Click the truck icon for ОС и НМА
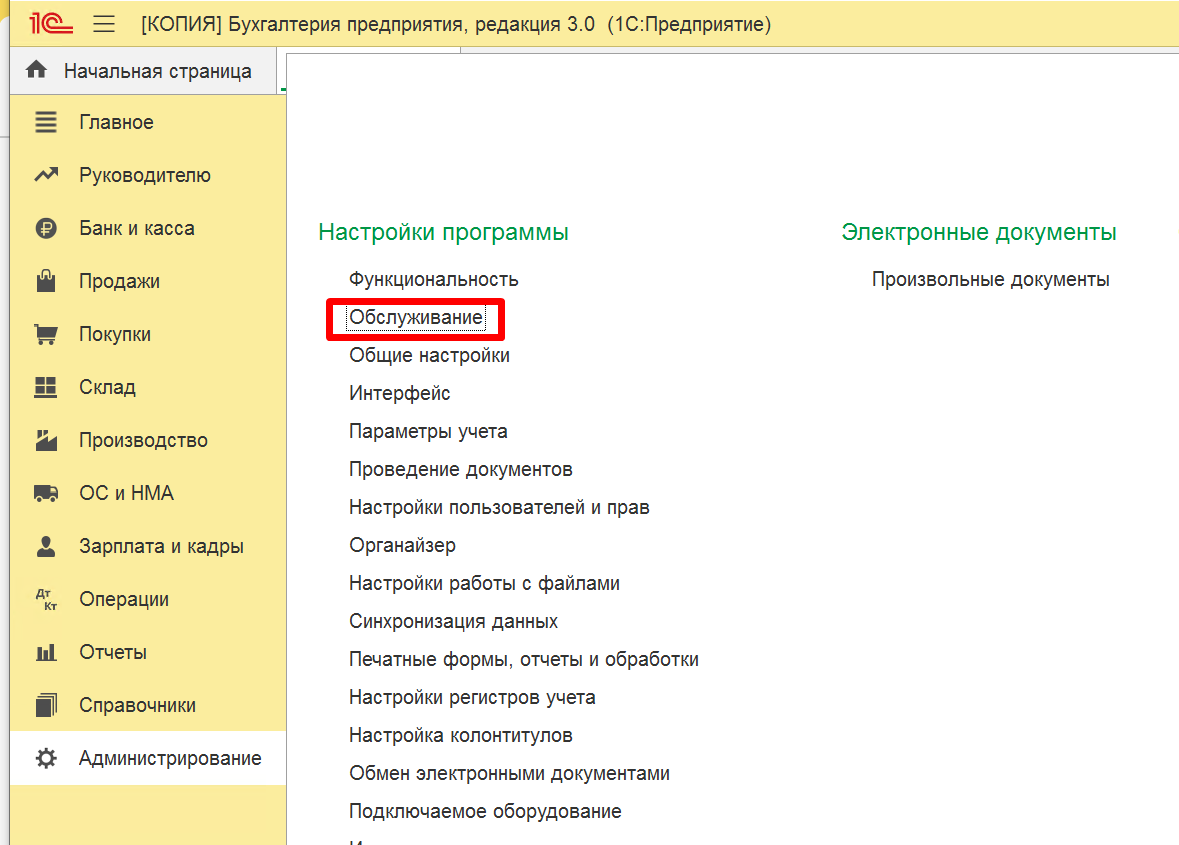Screen dimensions: 1179x845 tap(46, 493)
